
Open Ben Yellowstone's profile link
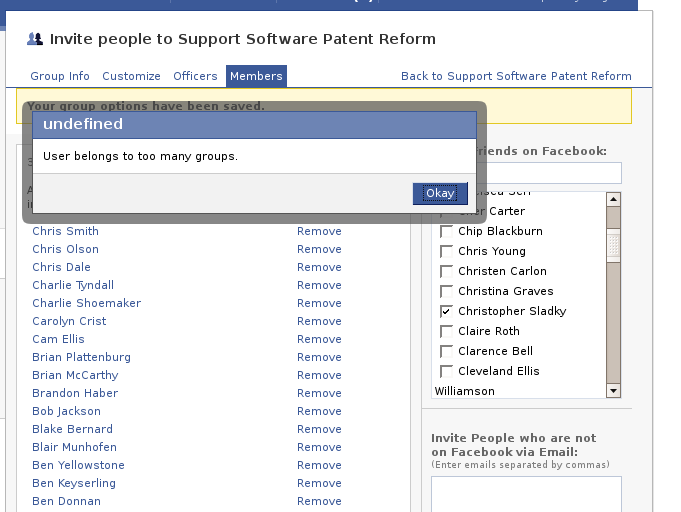(78, 466)
